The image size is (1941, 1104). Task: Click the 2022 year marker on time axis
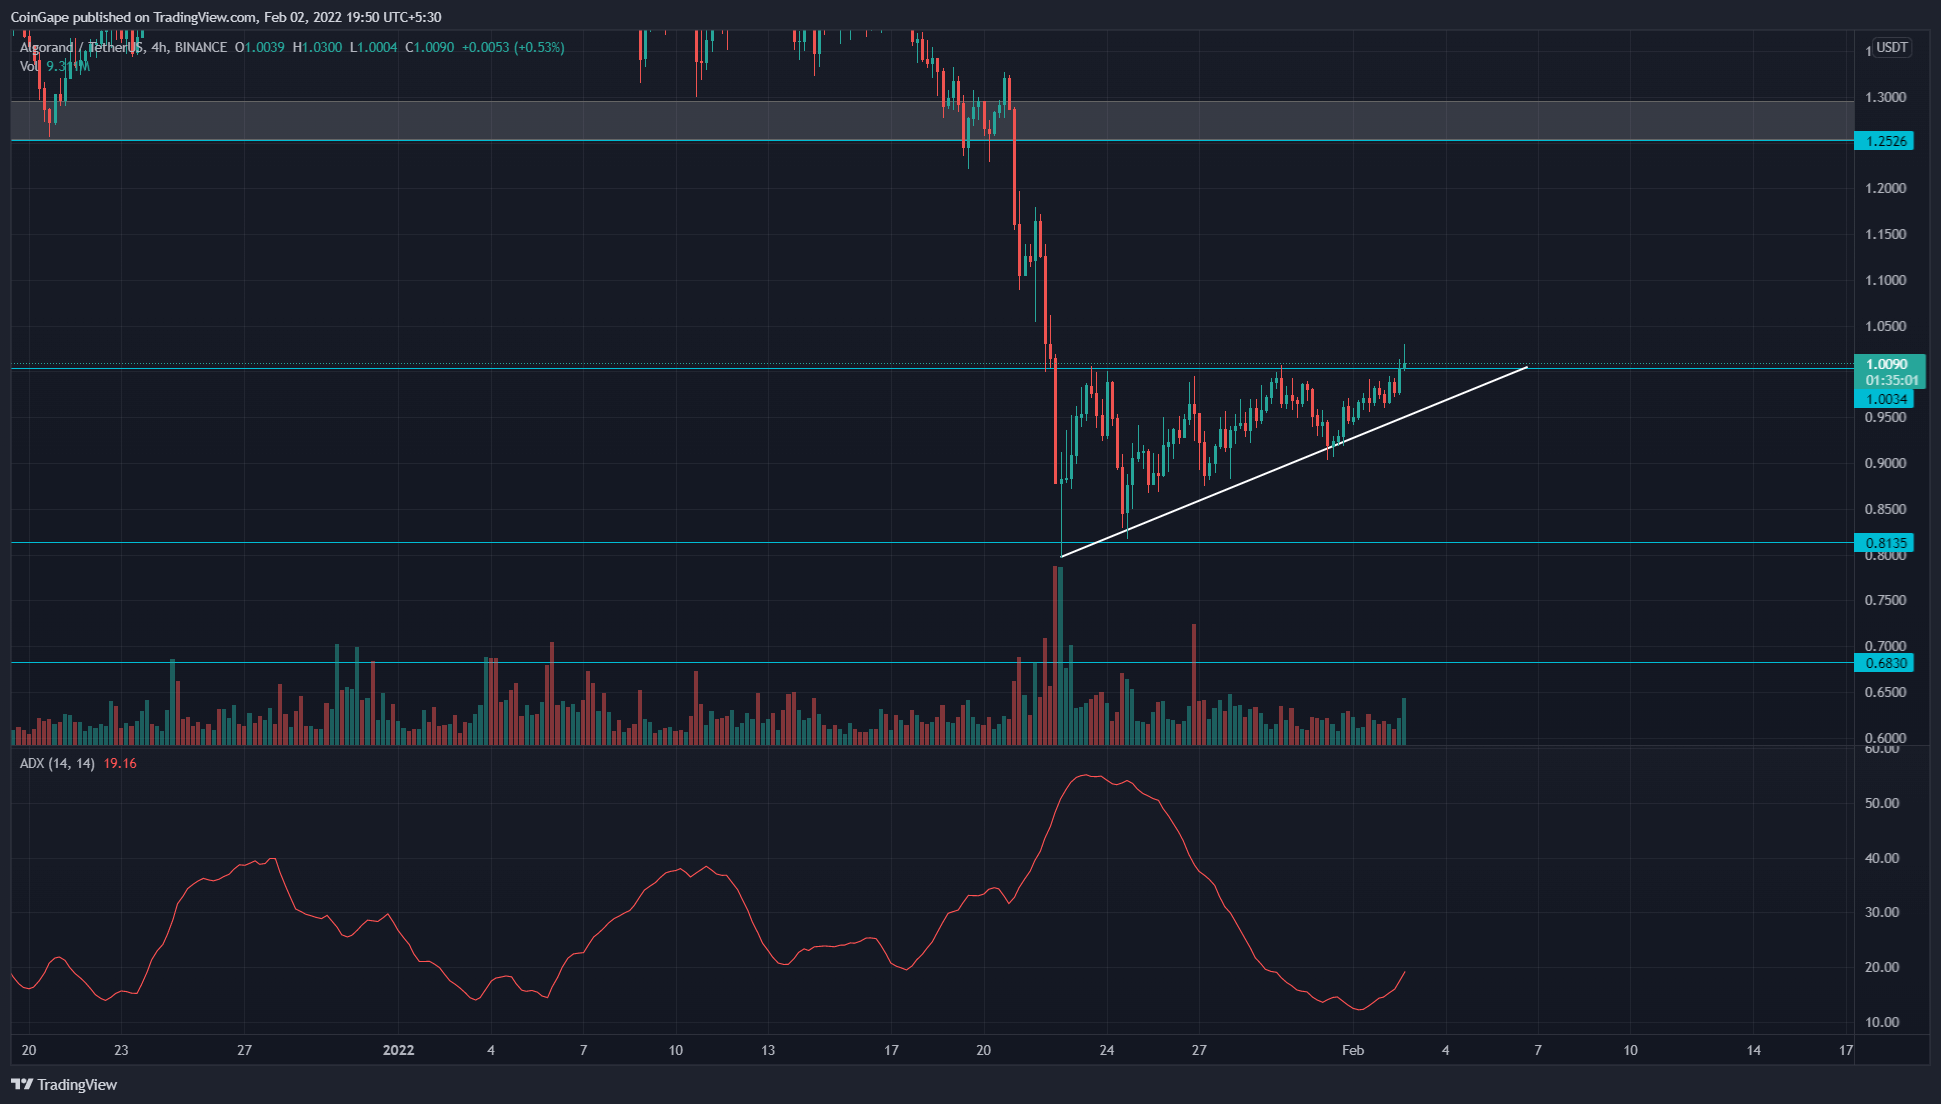(398, 1050)
